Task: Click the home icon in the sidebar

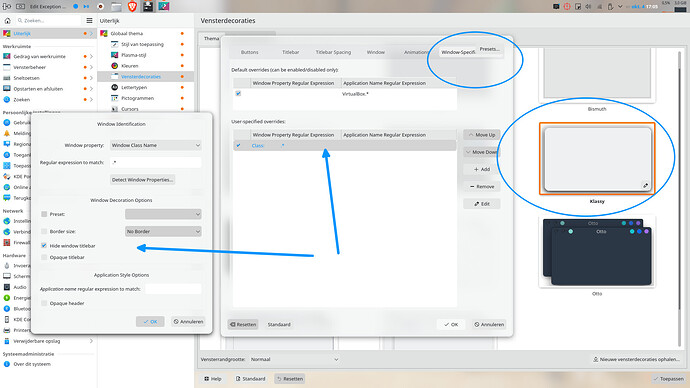Action: click(x=7, y=21)
